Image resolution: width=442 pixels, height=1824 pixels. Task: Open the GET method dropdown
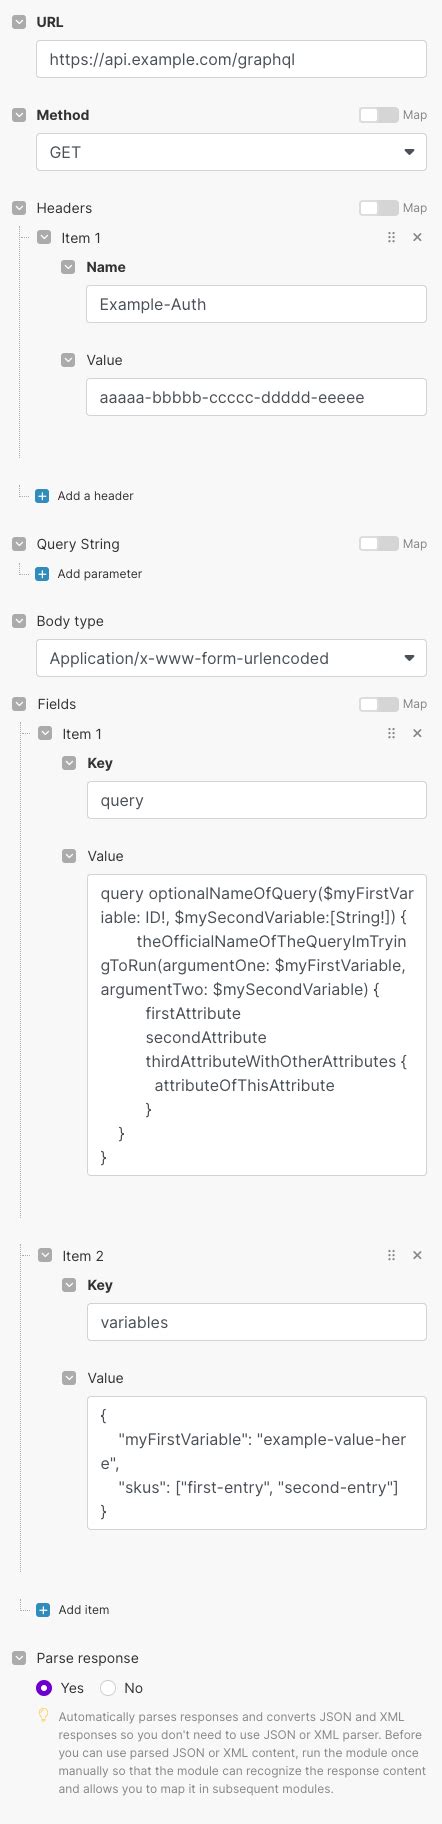tap(231, 152)
